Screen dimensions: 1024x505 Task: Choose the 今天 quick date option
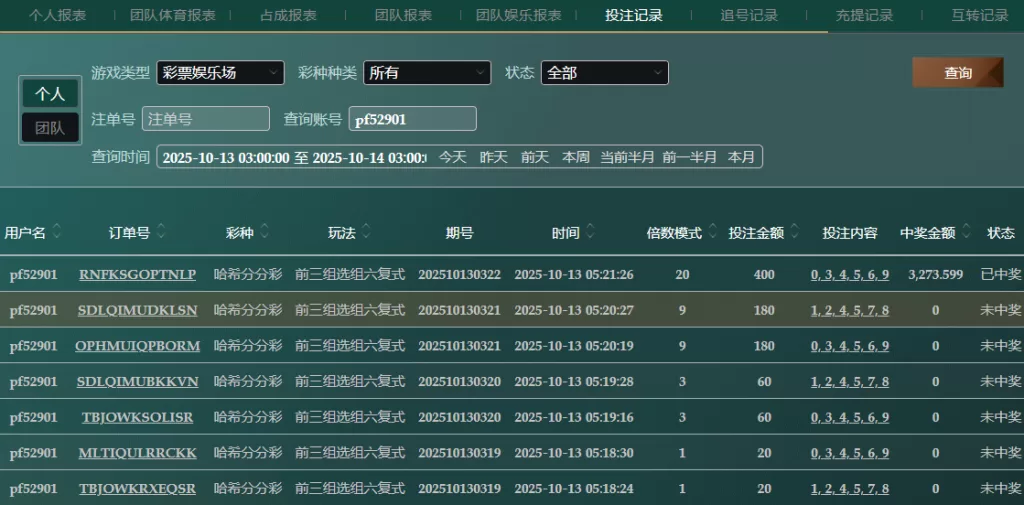tap(452, 157)
